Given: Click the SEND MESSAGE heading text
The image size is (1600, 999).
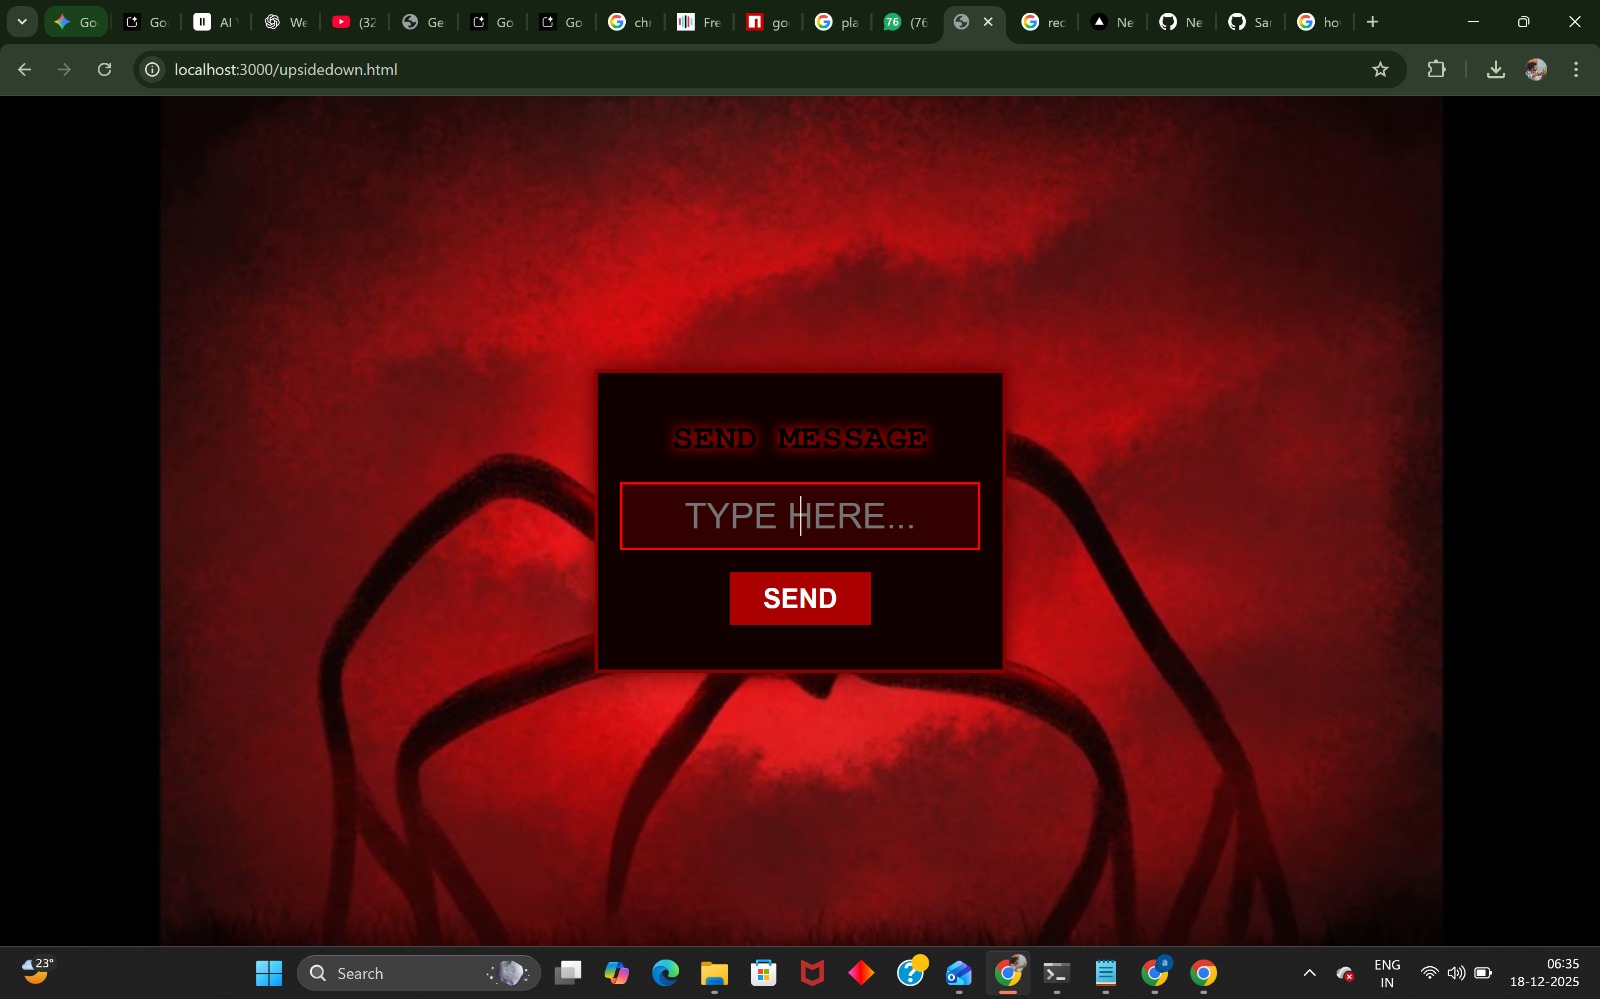Looking at the screenshot, I should click(800, 438).
